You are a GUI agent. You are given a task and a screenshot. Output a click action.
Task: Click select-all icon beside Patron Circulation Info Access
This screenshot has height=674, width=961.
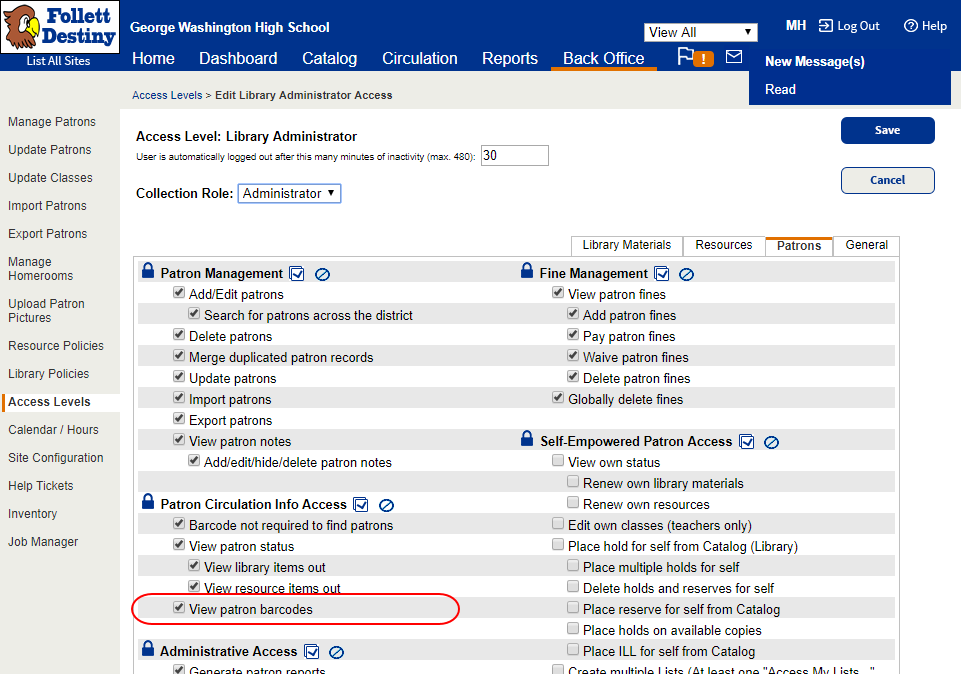pos(361,505)
